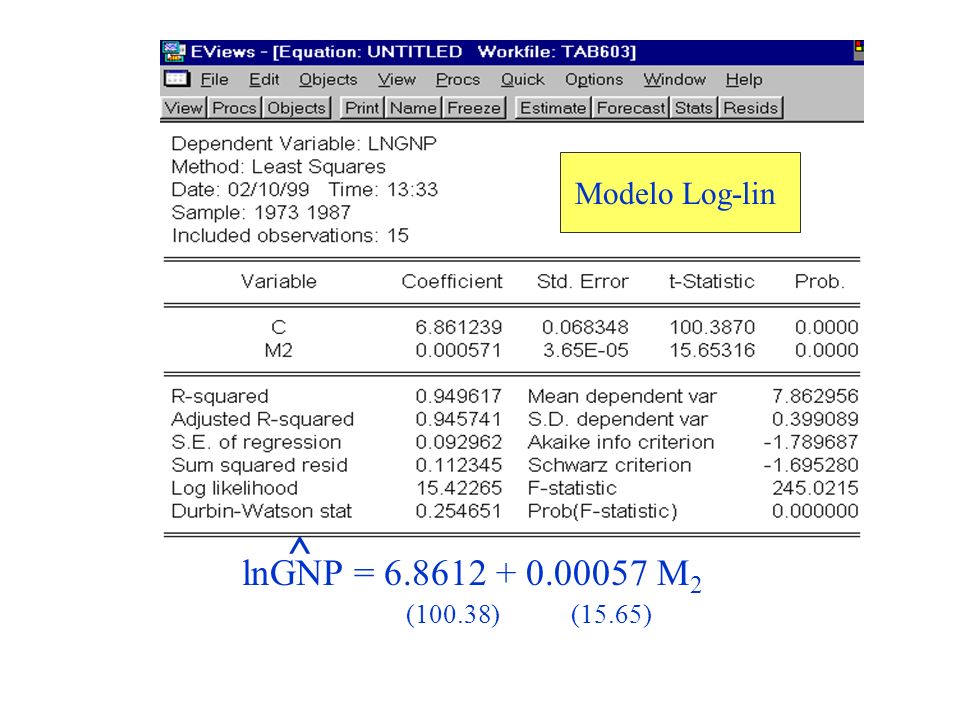Click the Procs button on equation toolbar

point(234,108)
